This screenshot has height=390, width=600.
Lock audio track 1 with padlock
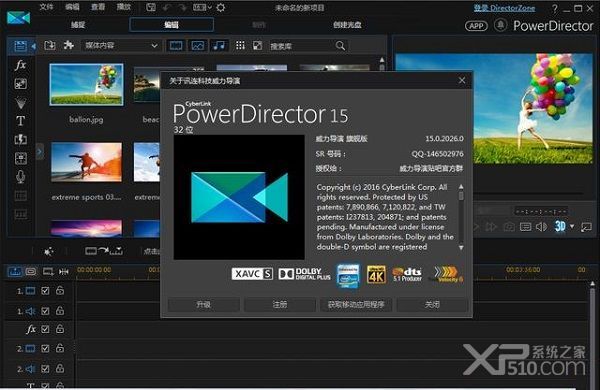(x=60, y=310)
